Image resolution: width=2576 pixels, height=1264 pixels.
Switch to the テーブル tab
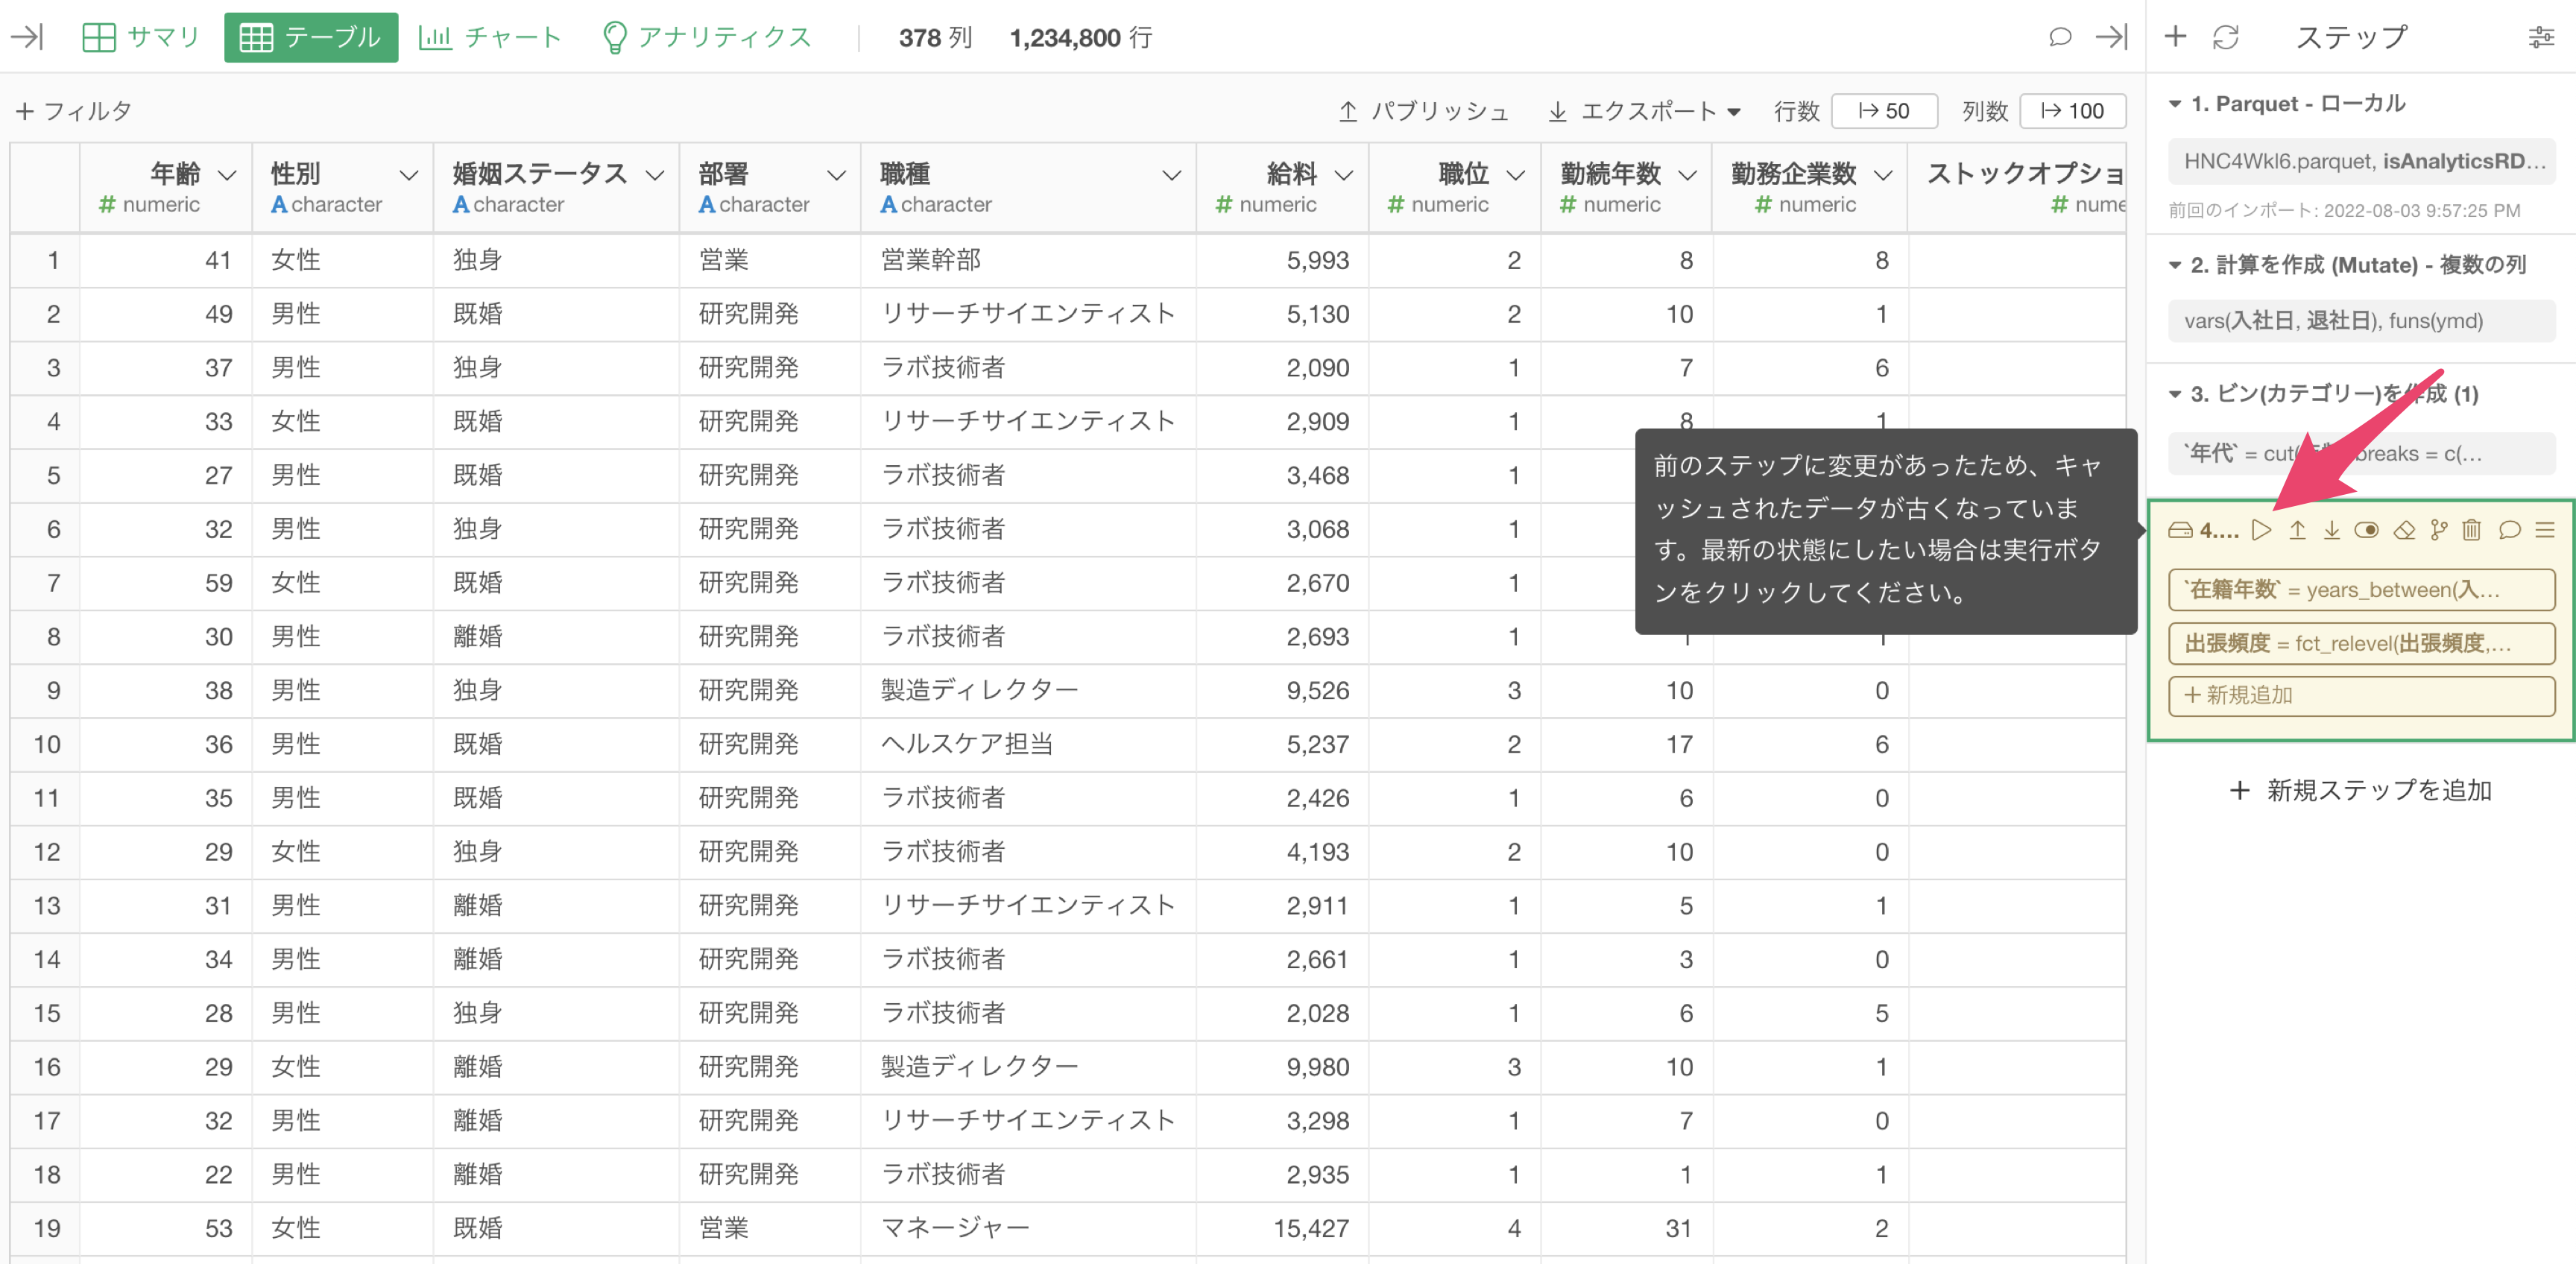point(311,37)
